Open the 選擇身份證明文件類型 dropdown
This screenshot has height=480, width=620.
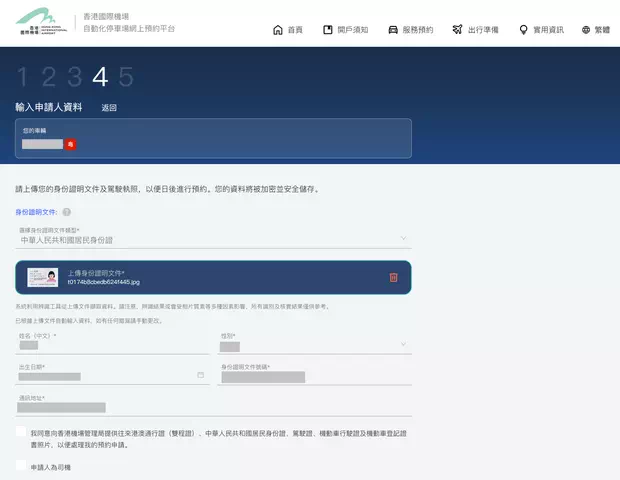[x=213, y=236]
